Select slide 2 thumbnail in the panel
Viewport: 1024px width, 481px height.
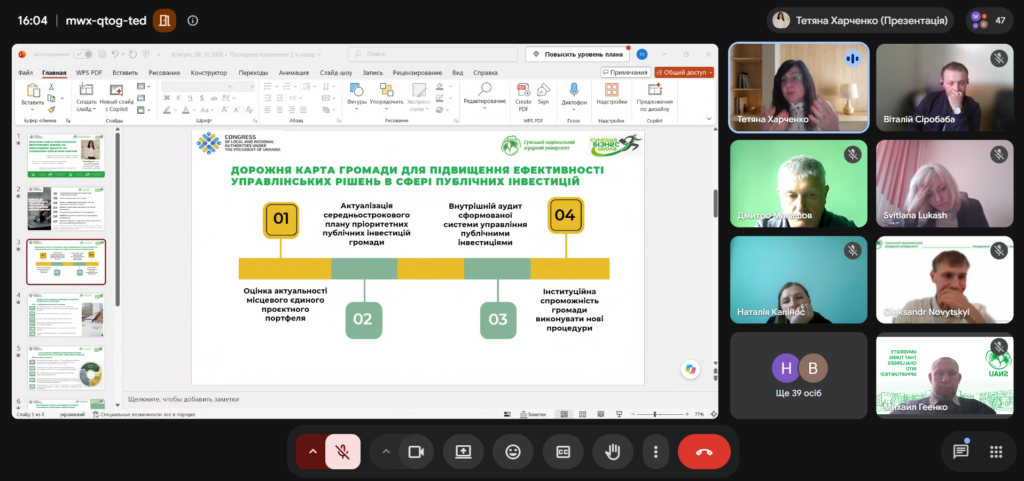pyautogui.click(x=65, y=209)
